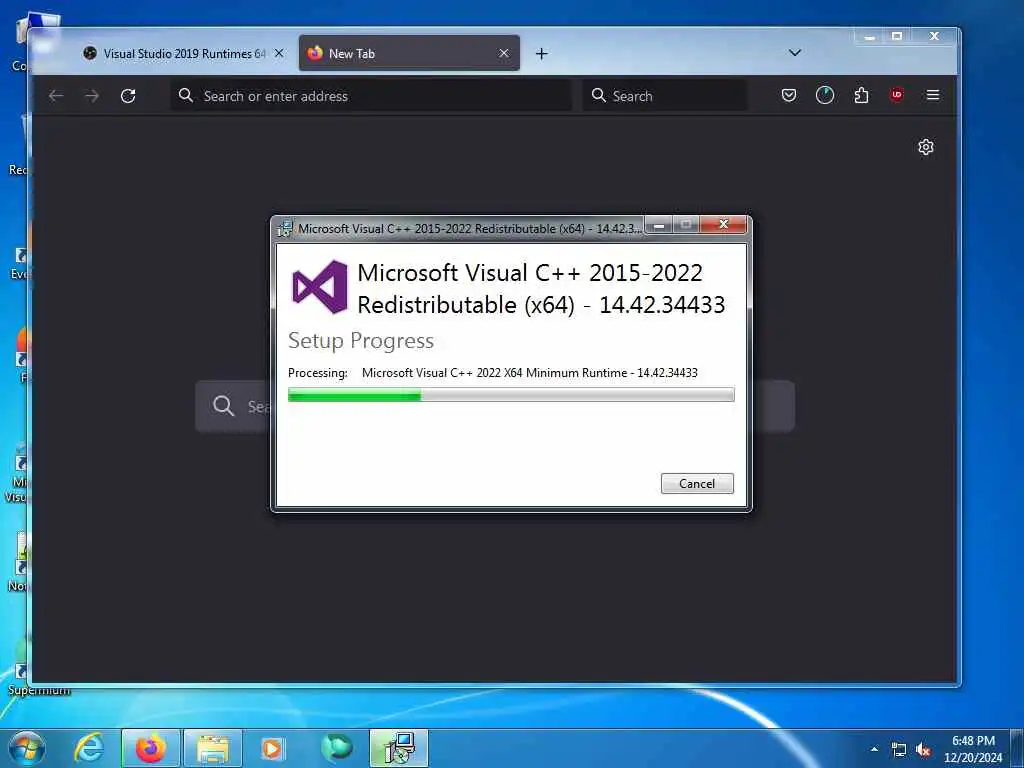Open Windows Explorer folder from taskbar

(x=213, y=748)
